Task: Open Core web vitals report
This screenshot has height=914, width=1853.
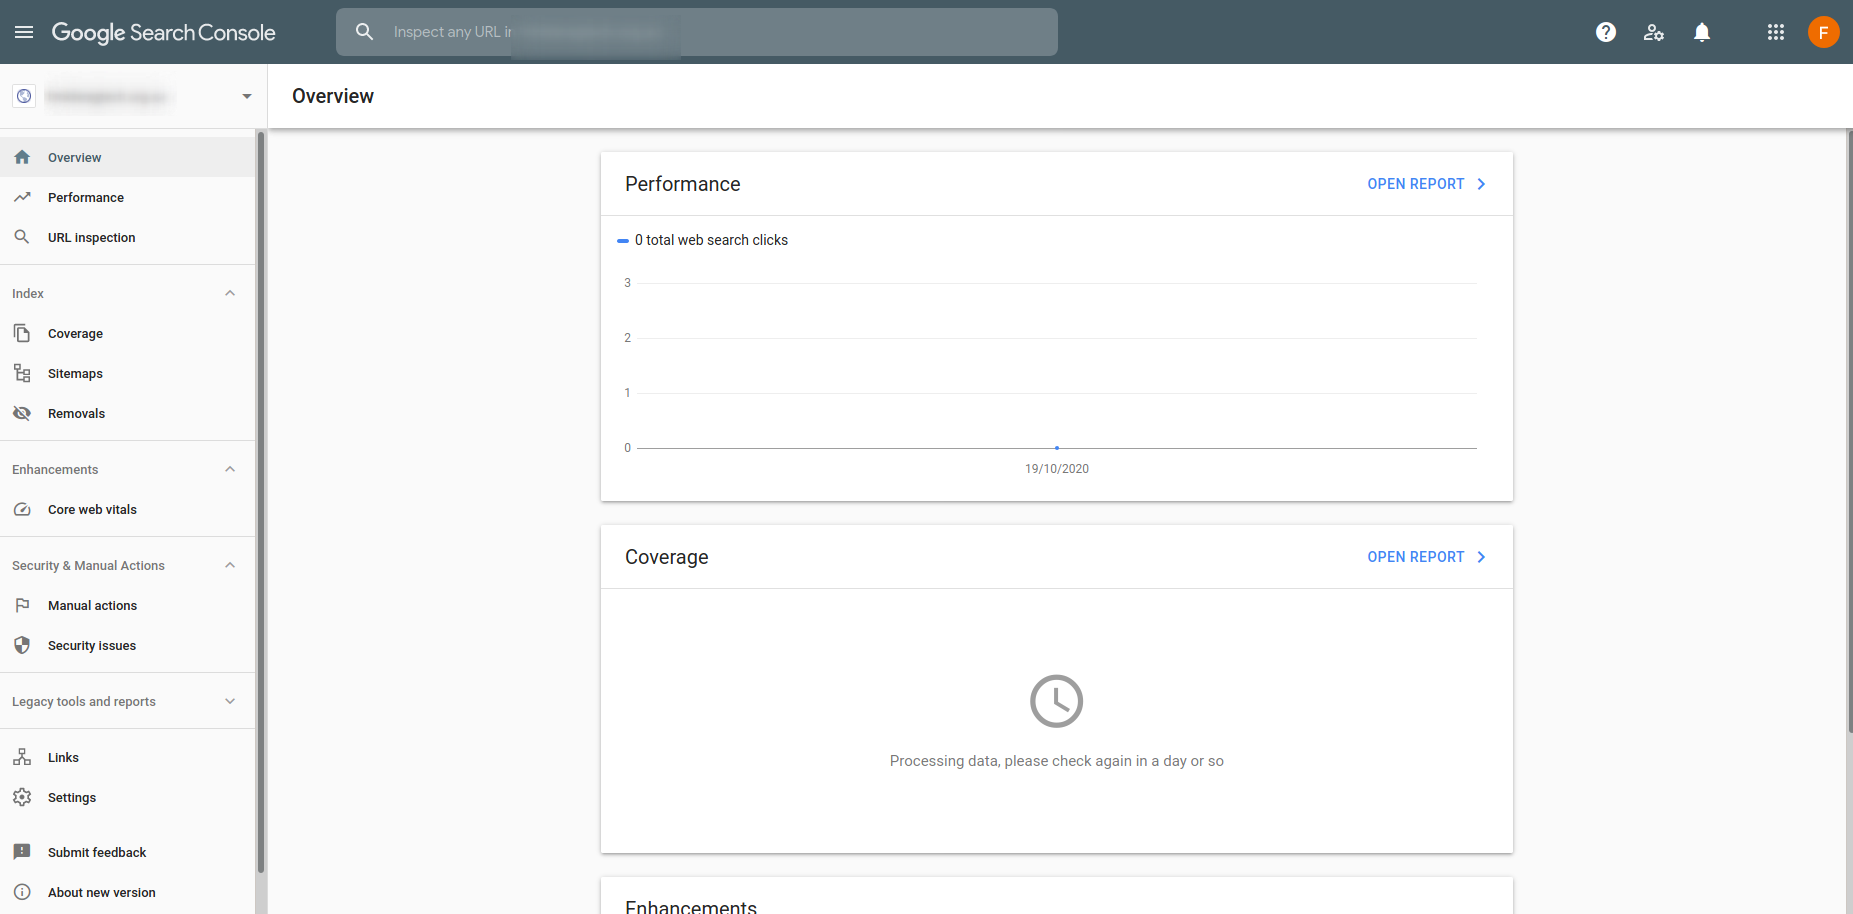Action: point(128,509)
